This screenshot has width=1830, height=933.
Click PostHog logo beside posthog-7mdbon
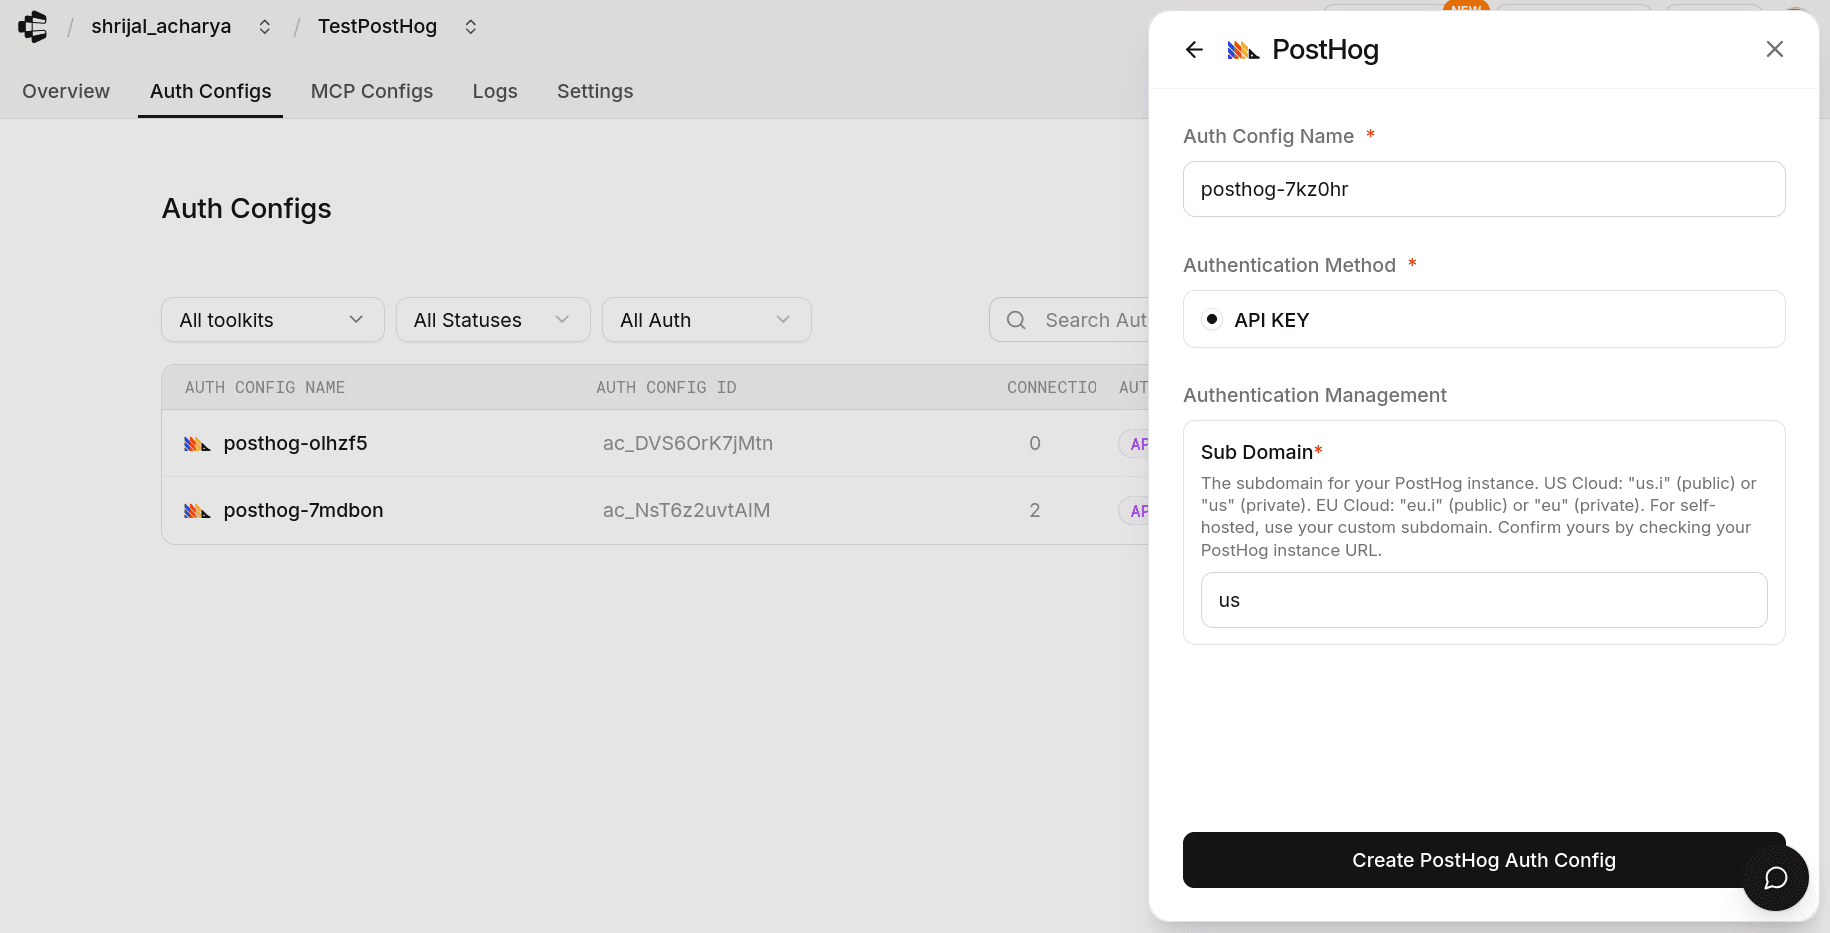point(197,511)
